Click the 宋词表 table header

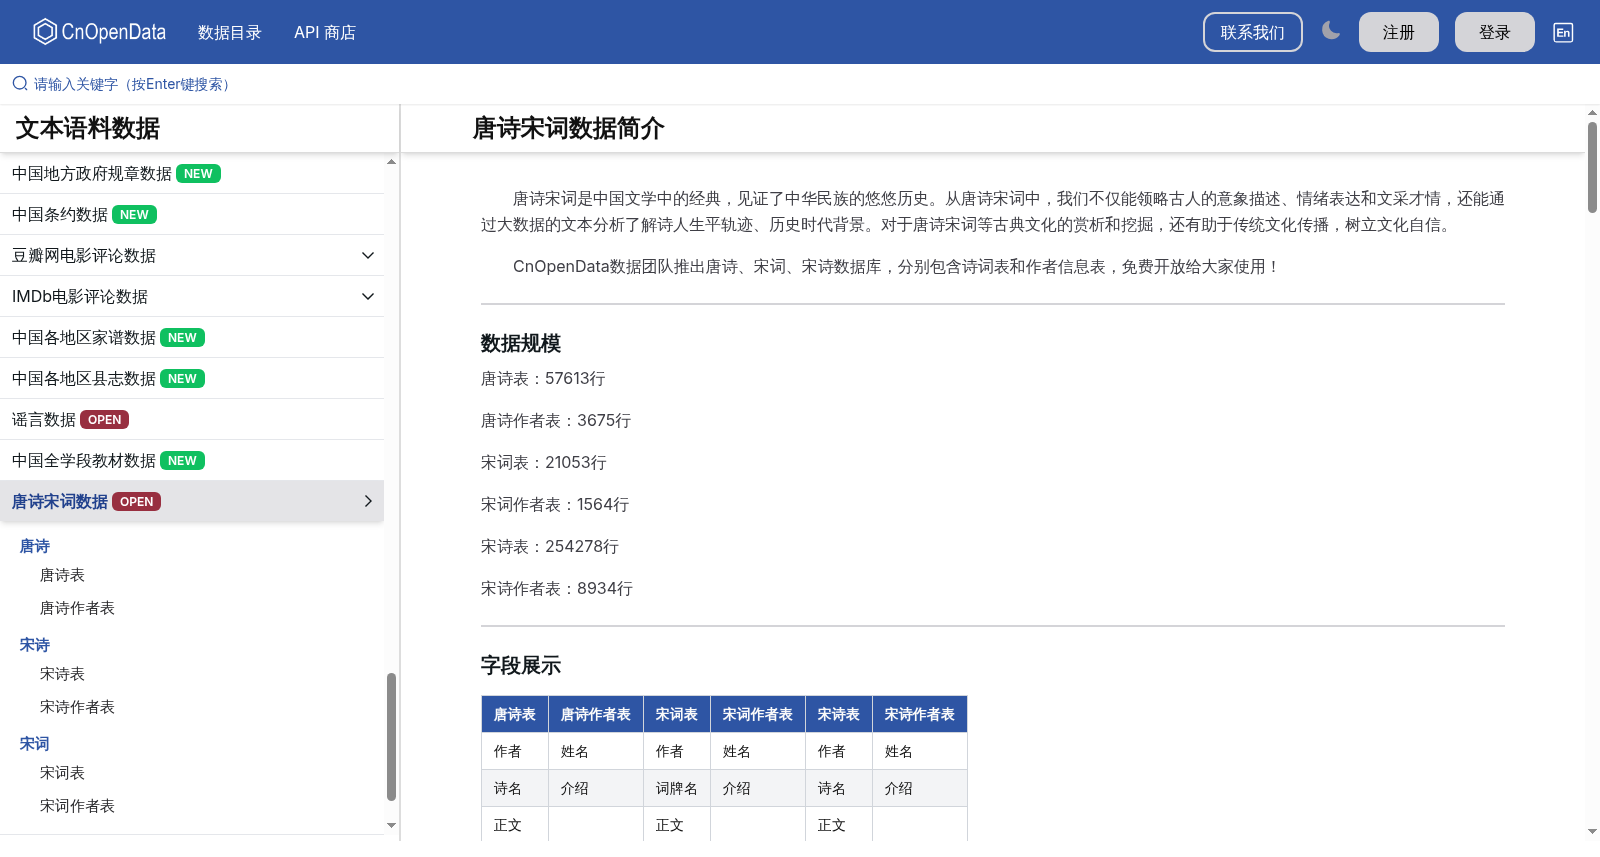click(677, 714)
